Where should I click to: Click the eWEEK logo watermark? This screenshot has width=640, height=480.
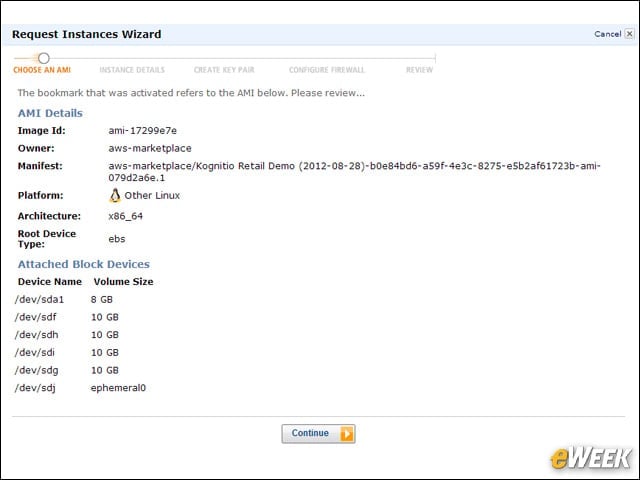pos(590,458)
